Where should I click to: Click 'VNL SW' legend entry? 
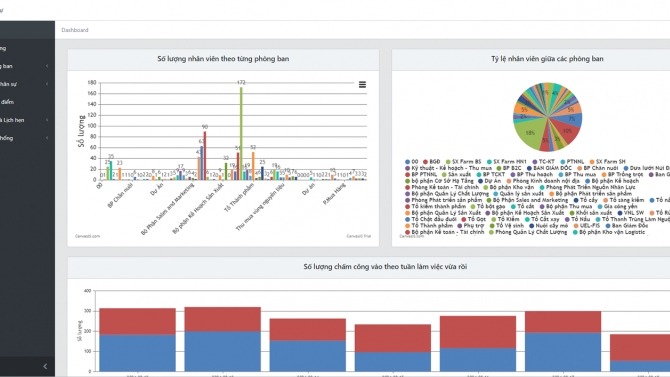pos(631,213)
